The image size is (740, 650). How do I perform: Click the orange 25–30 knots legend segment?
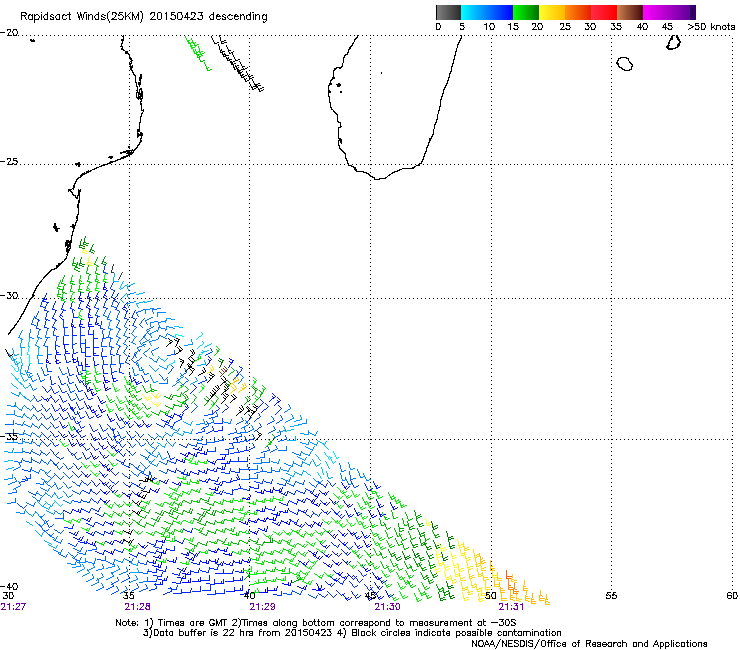(x=578, y=12)
